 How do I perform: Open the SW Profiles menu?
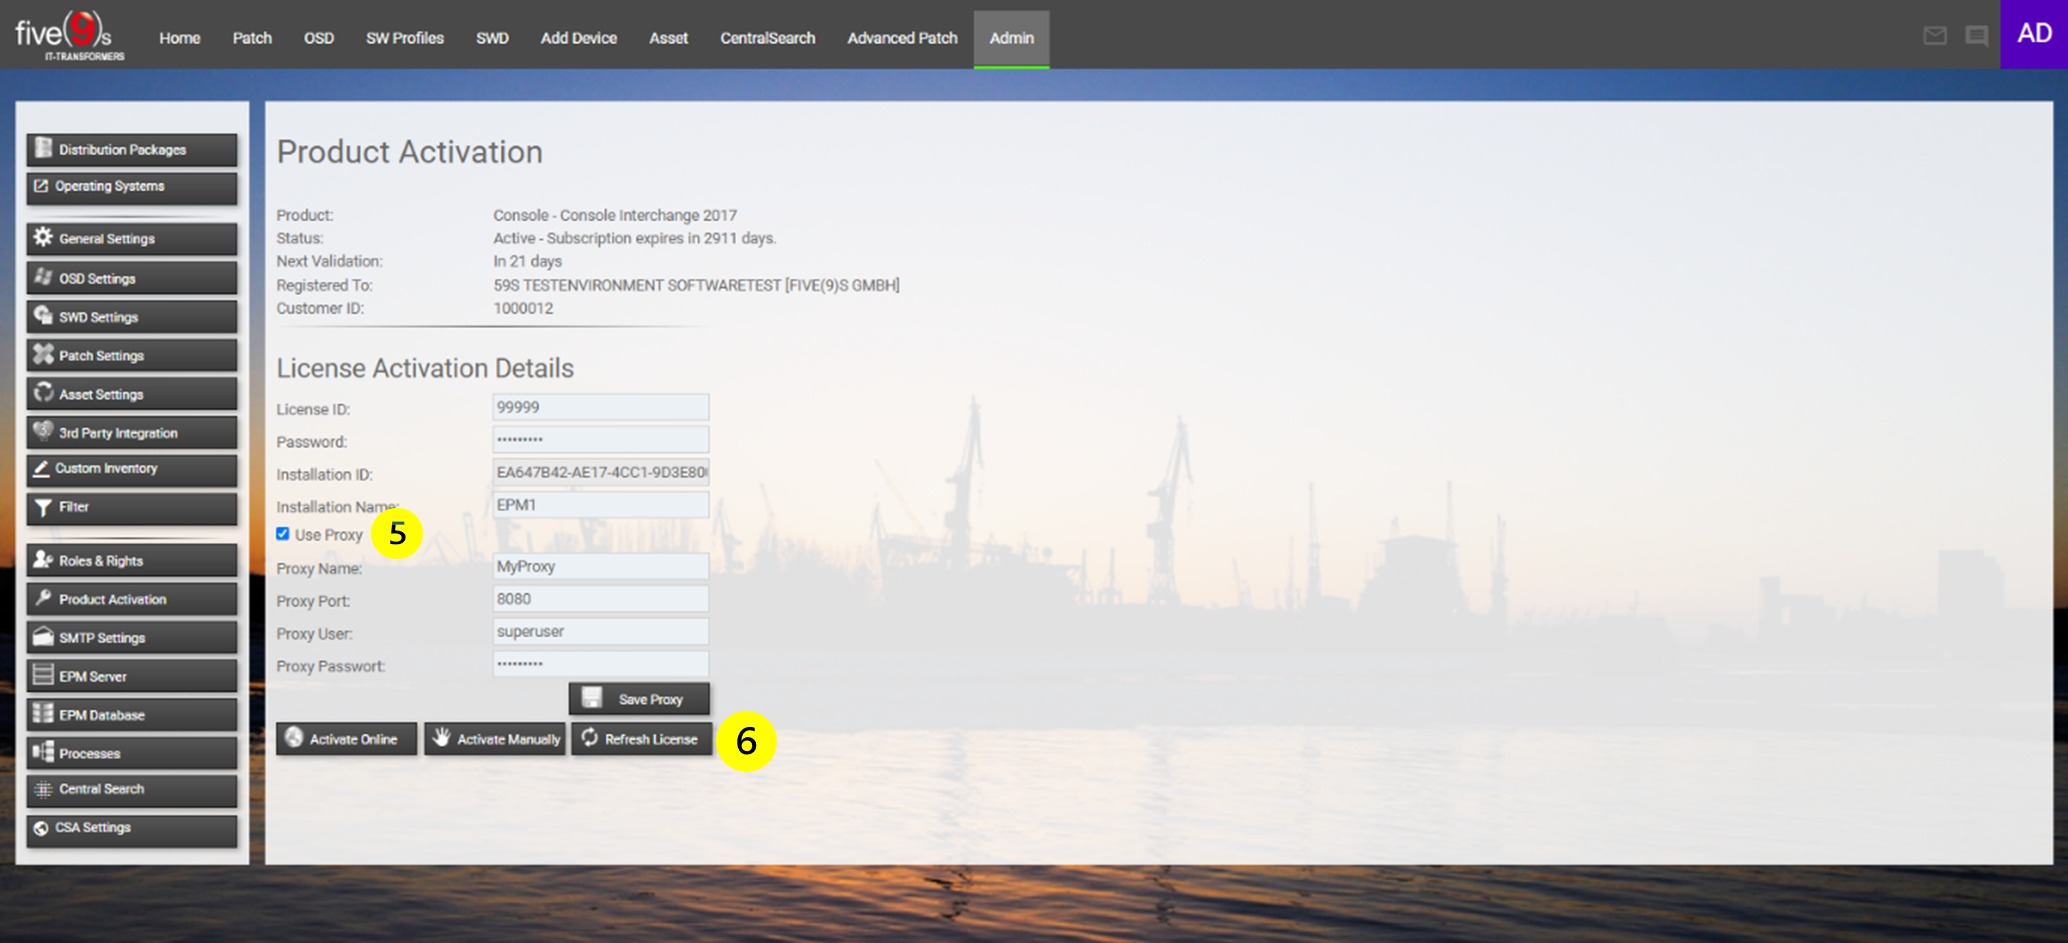pyautogui.click(x=404, y=38)
